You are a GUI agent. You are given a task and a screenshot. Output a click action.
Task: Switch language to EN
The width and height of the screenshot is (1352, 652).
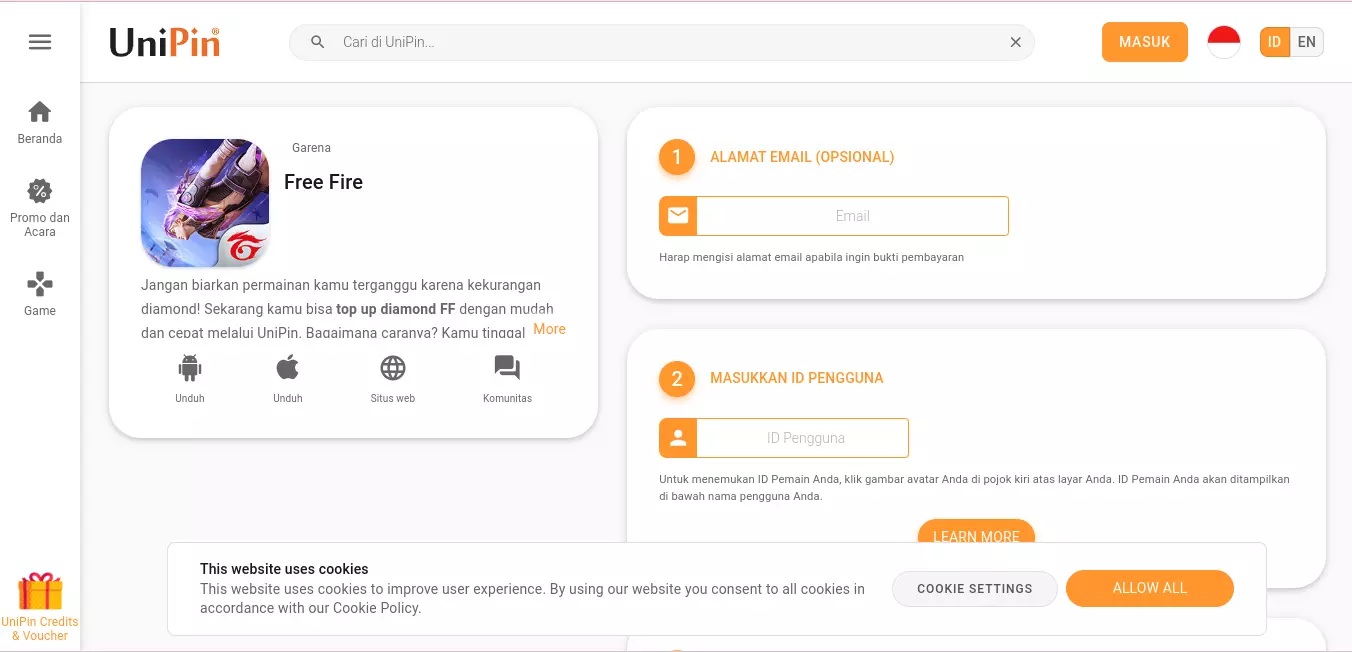click(x=1307, y=42)
